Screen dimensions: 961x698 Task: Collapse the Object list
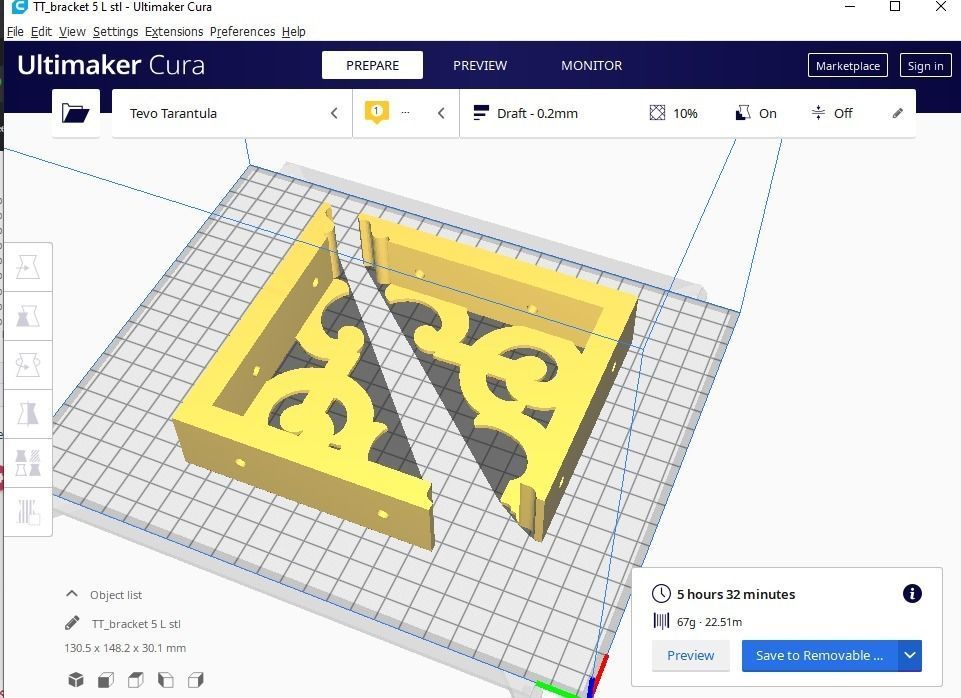pyautogui.click(x=72, y=594)
